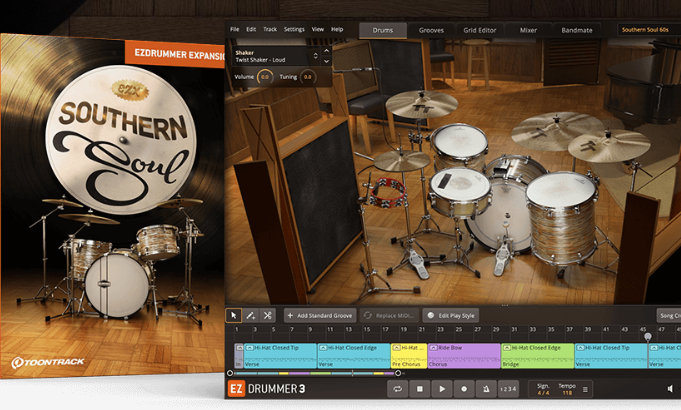681x410 pixels.
Task: Hit the snare drum
Action: (x=460, y=185)
